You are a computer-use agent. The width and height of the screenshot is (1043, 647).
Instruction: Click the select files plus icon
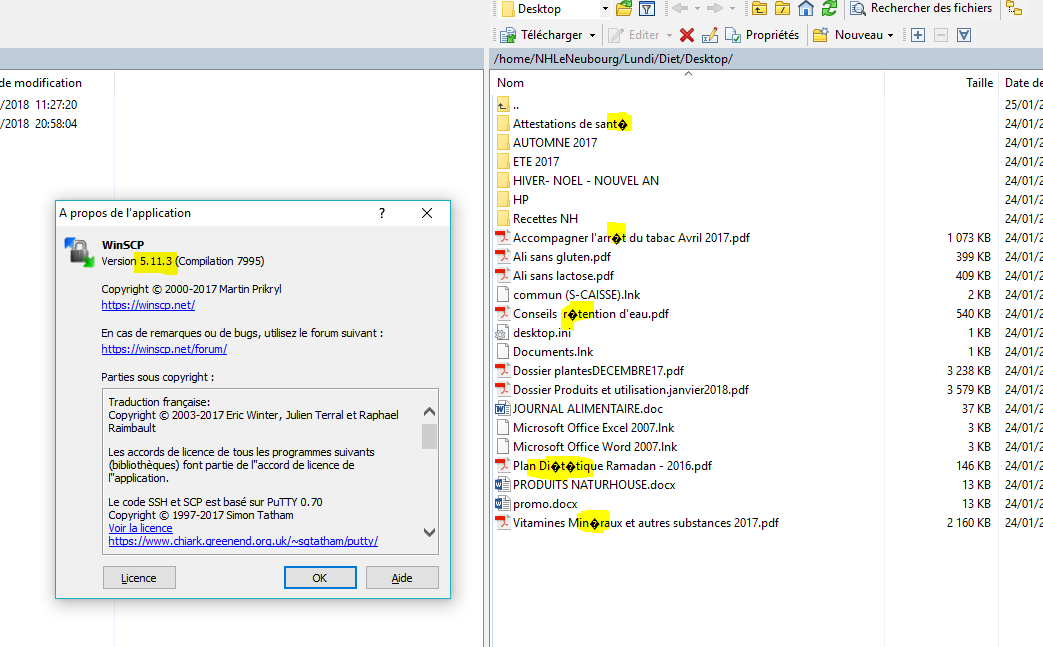coord(918,35)
